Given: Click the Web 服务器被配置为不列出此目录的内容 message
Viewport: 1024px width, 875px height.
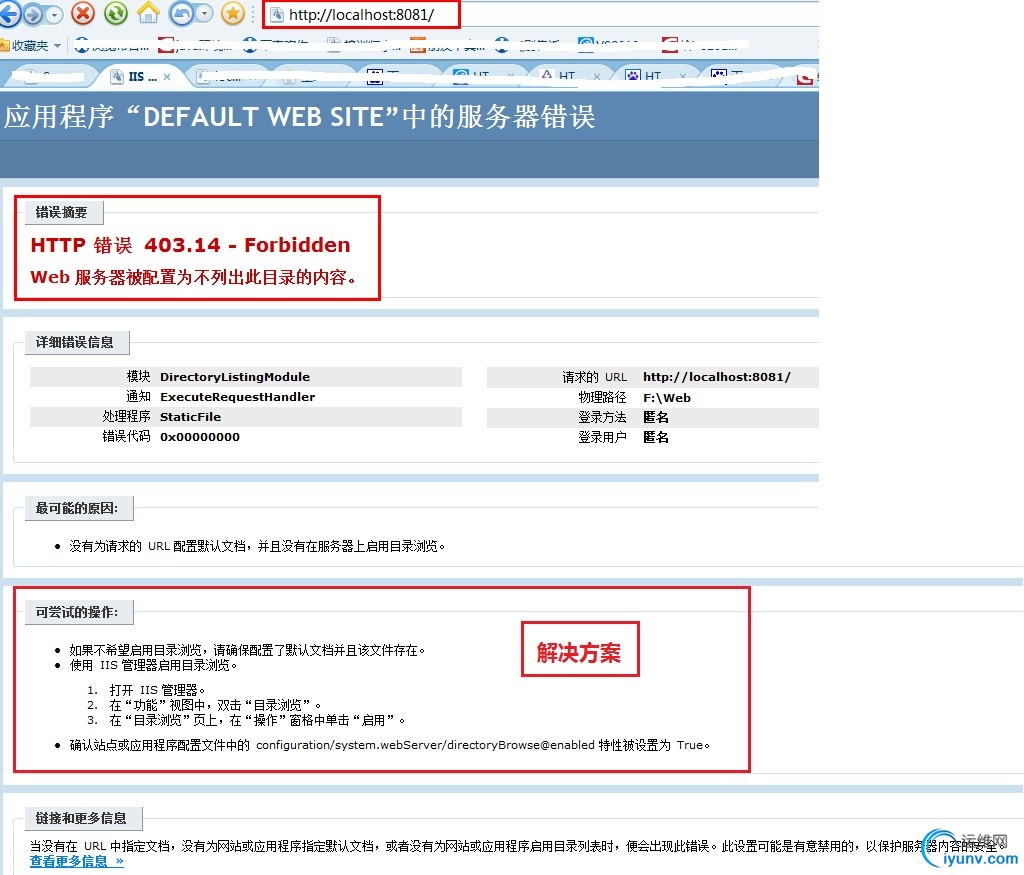Looking at the screenshot, I should point(194,278).
